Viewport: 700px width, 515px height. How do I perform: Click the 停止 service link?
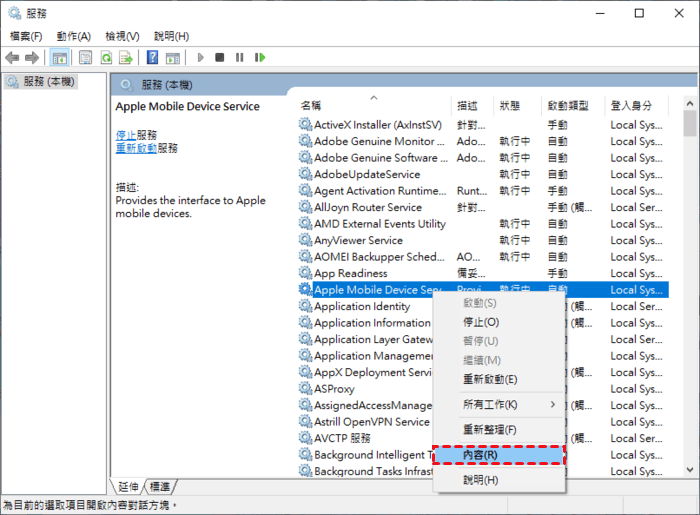pos(125,134)
